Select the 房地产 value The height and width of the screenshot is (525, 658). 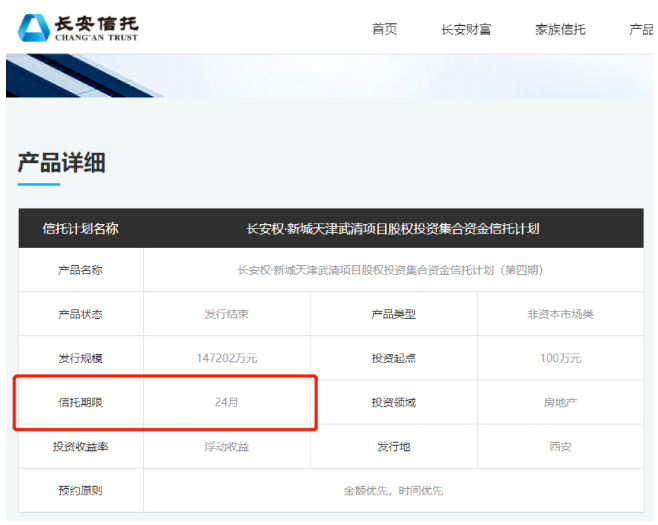560,402
